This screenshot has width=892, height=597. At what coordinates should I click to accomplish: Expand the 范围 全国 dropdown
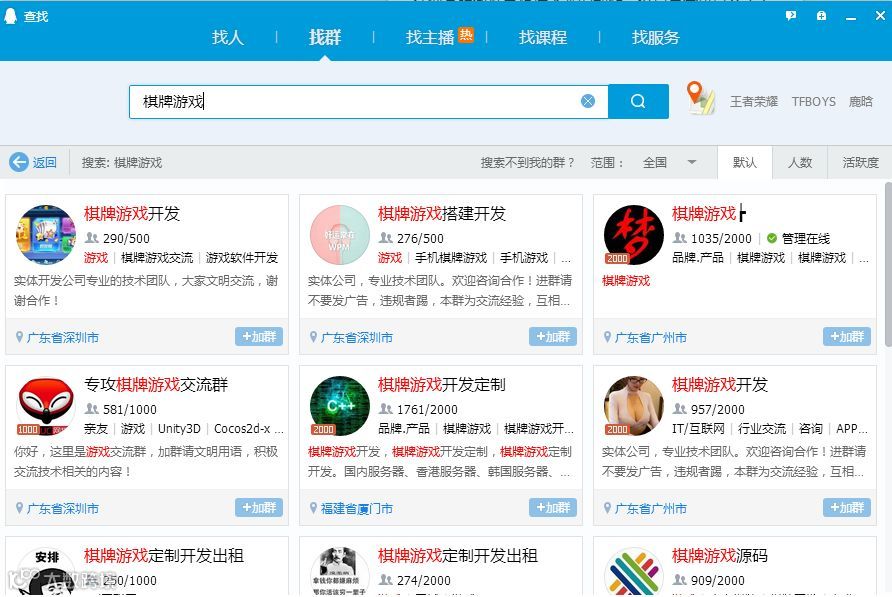point(669,163)
